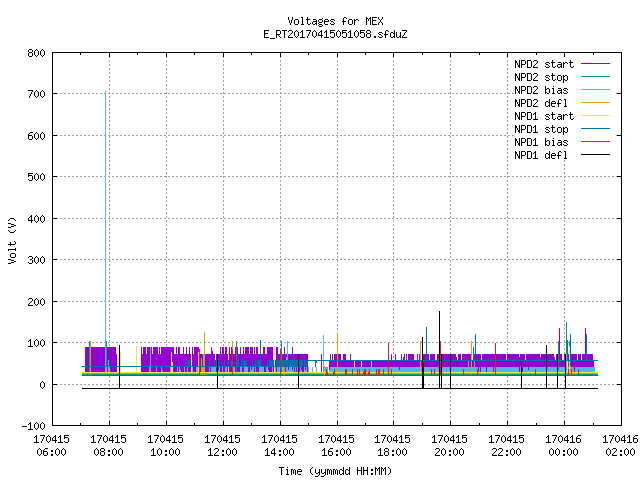Click the x-axis tick label 170415 20:00
Viewport: 640px width, 480px height.
coord(449,446)
